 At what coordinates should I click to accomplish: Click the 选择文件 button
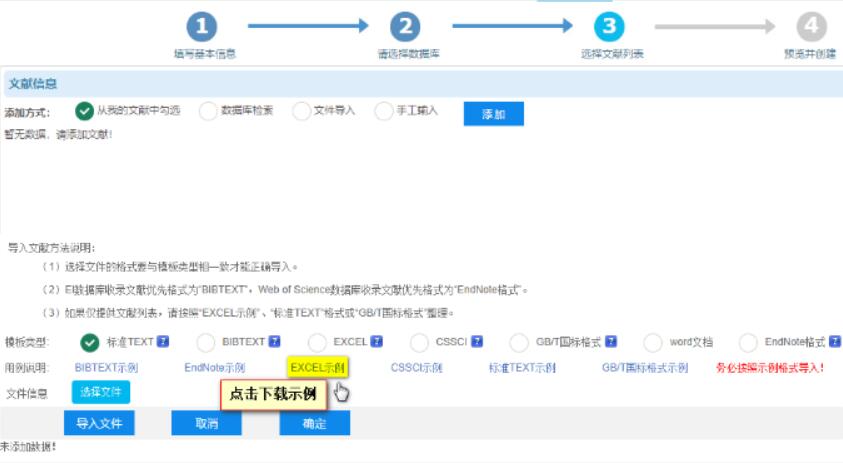100,392
